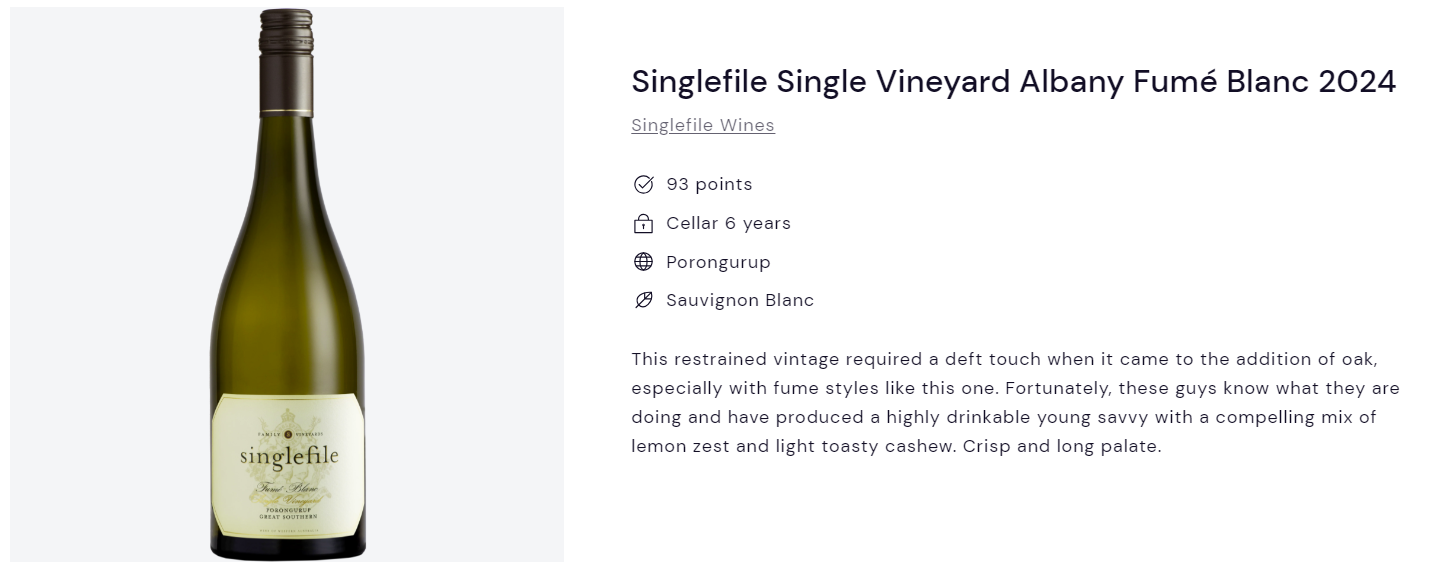The height and width of the screenshot is (566, 1435).
Task: Open the wine bottle product image
Action: [287, 284]
